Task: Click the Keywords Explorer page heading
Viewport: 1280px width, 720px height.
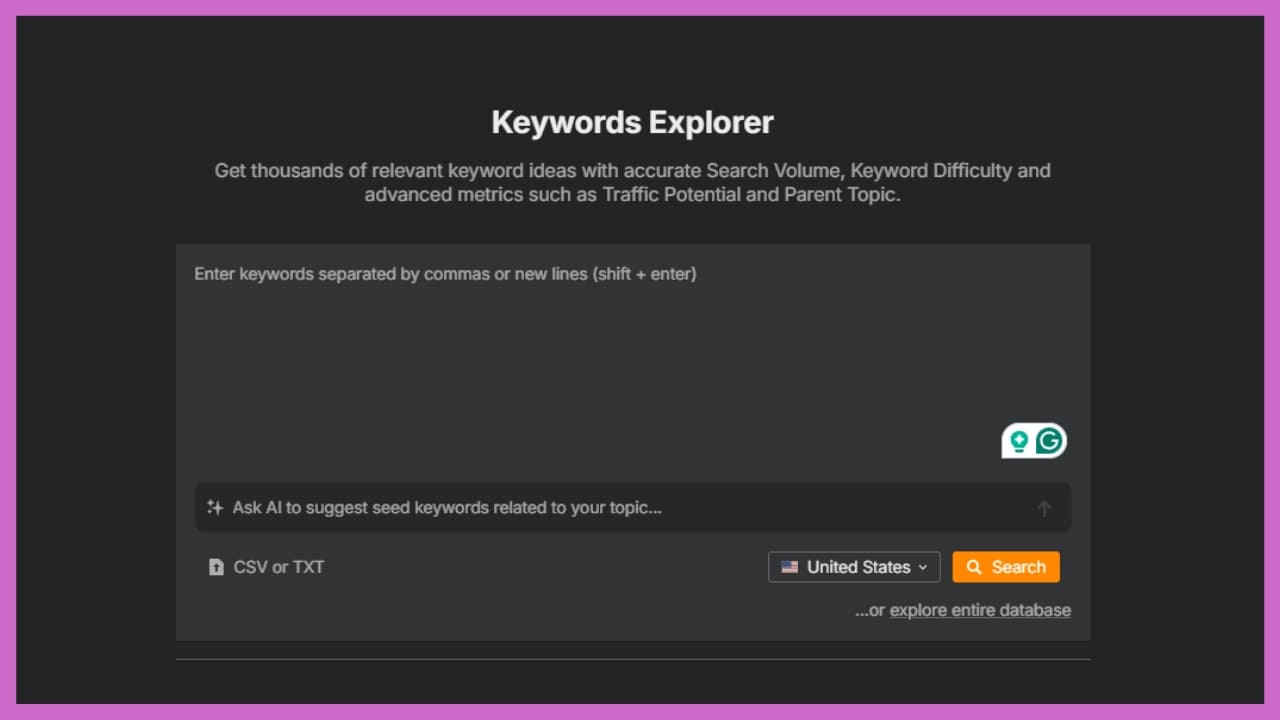Action: pos(632,121)
